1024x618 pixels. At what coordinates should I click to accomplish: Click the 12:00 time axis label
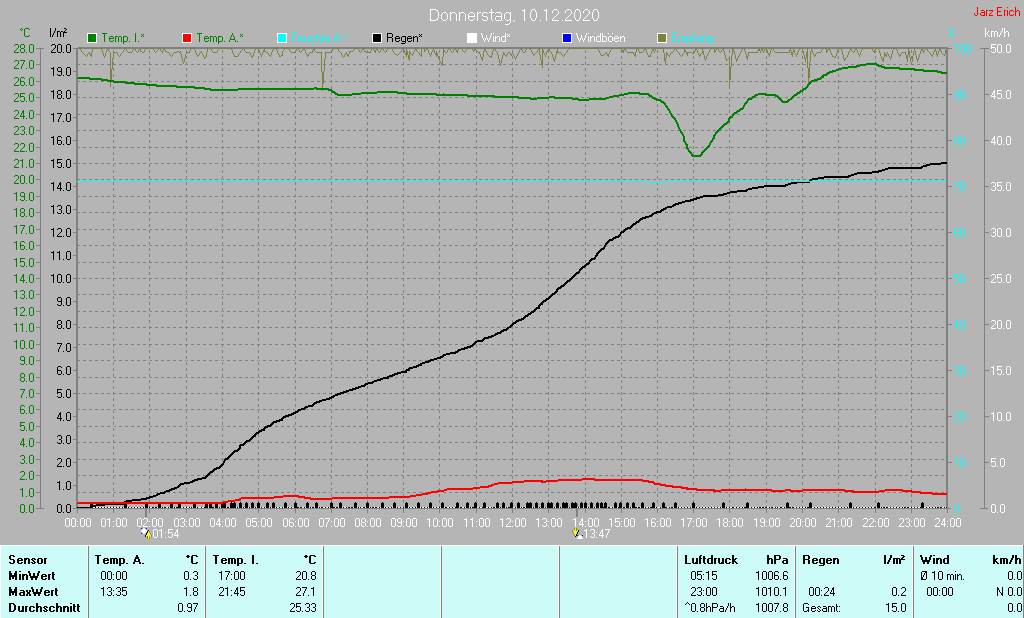513,522
